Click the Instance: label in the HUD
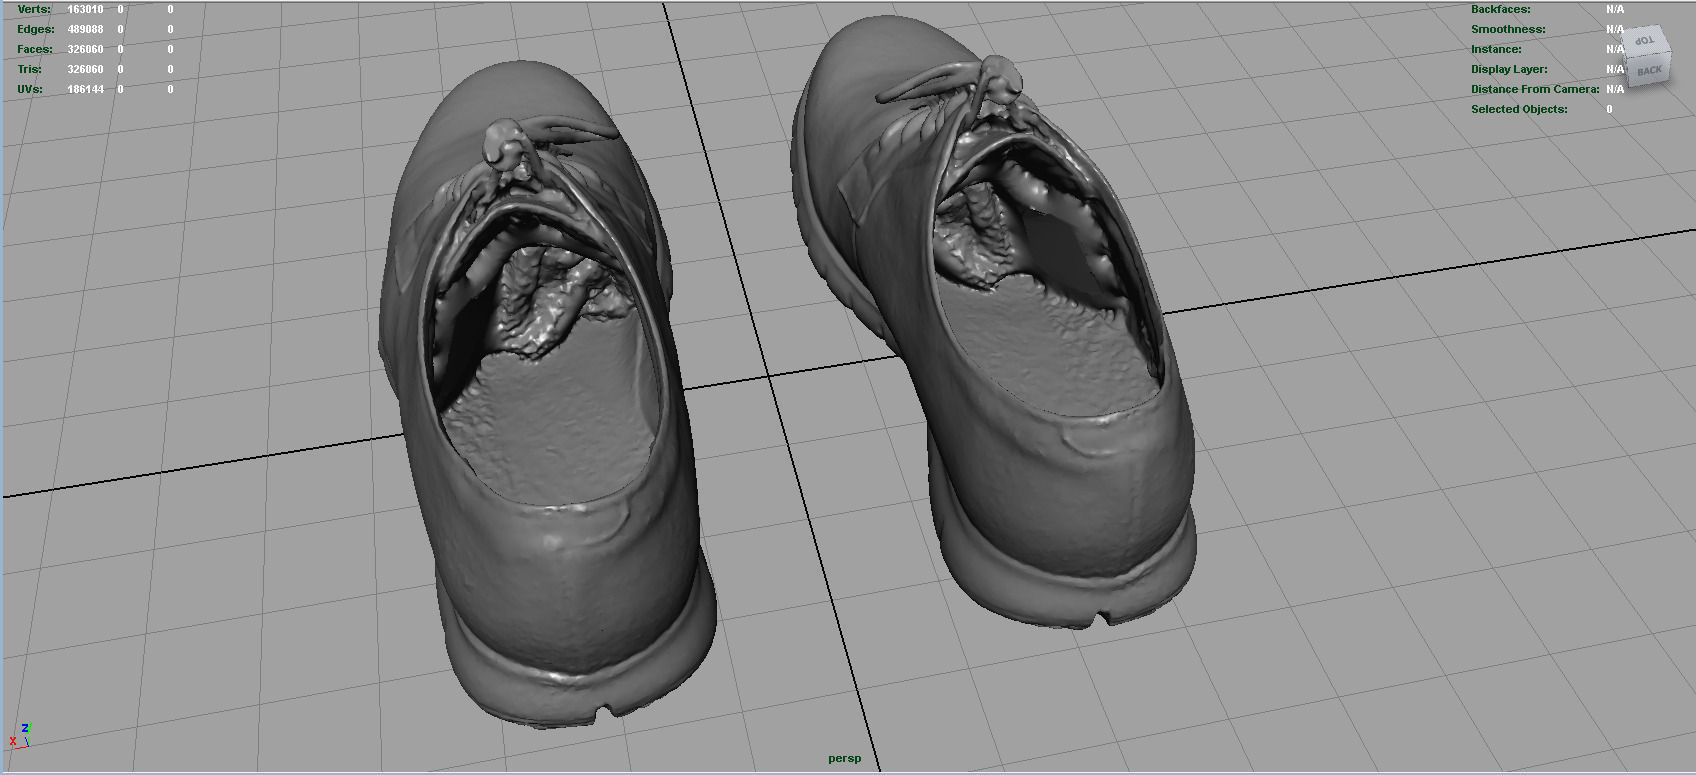1696x775 pixels. coord(1496,49)
